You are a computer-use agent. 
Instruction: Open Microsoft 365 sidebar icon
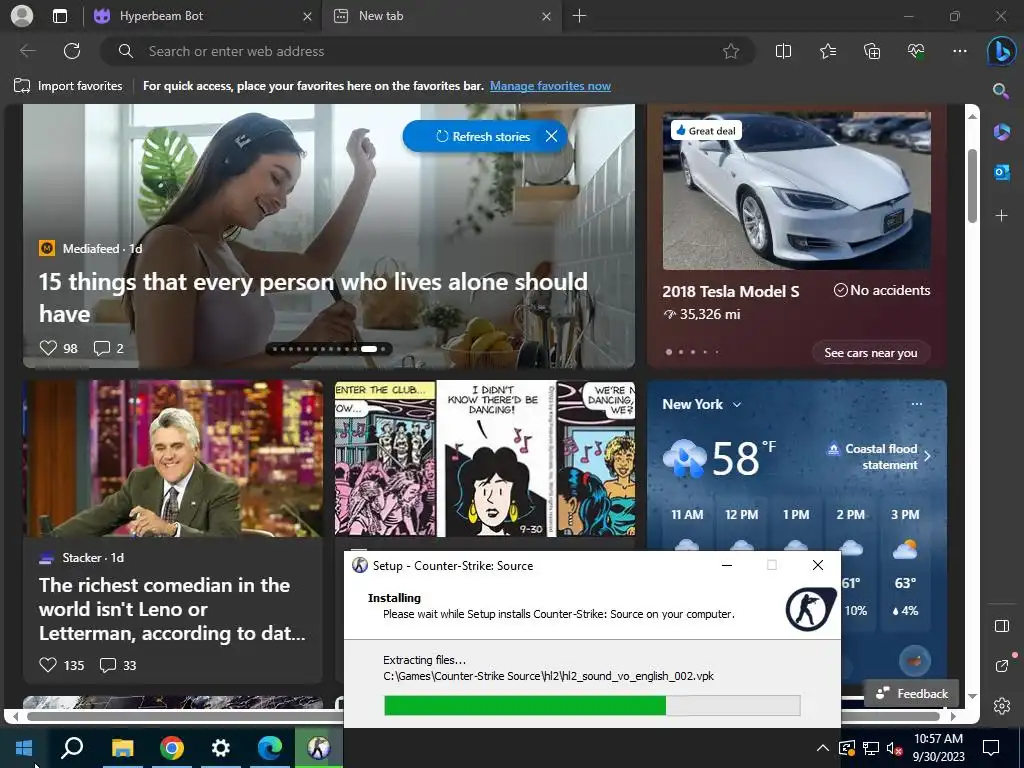pyautogui.click(x=1001, y=132)
